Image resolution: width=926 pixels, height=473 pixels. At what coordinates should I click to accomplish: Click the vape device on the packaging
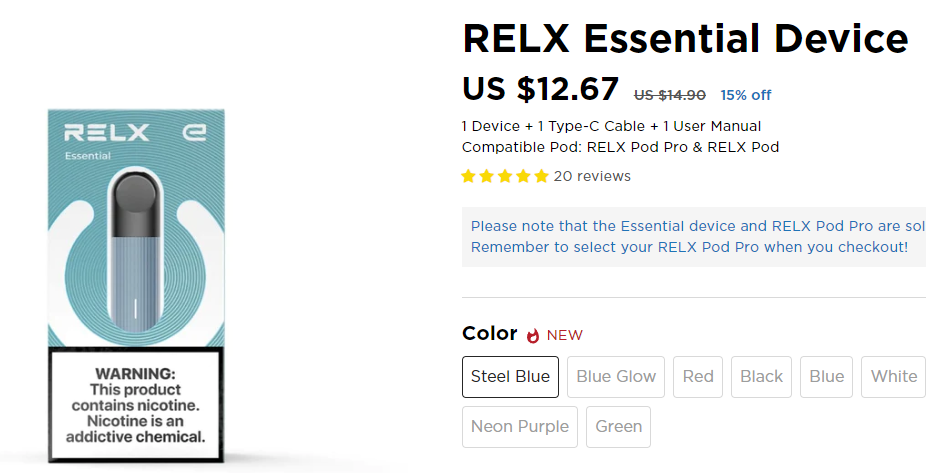pyautogui.click(x=135, y=248)
